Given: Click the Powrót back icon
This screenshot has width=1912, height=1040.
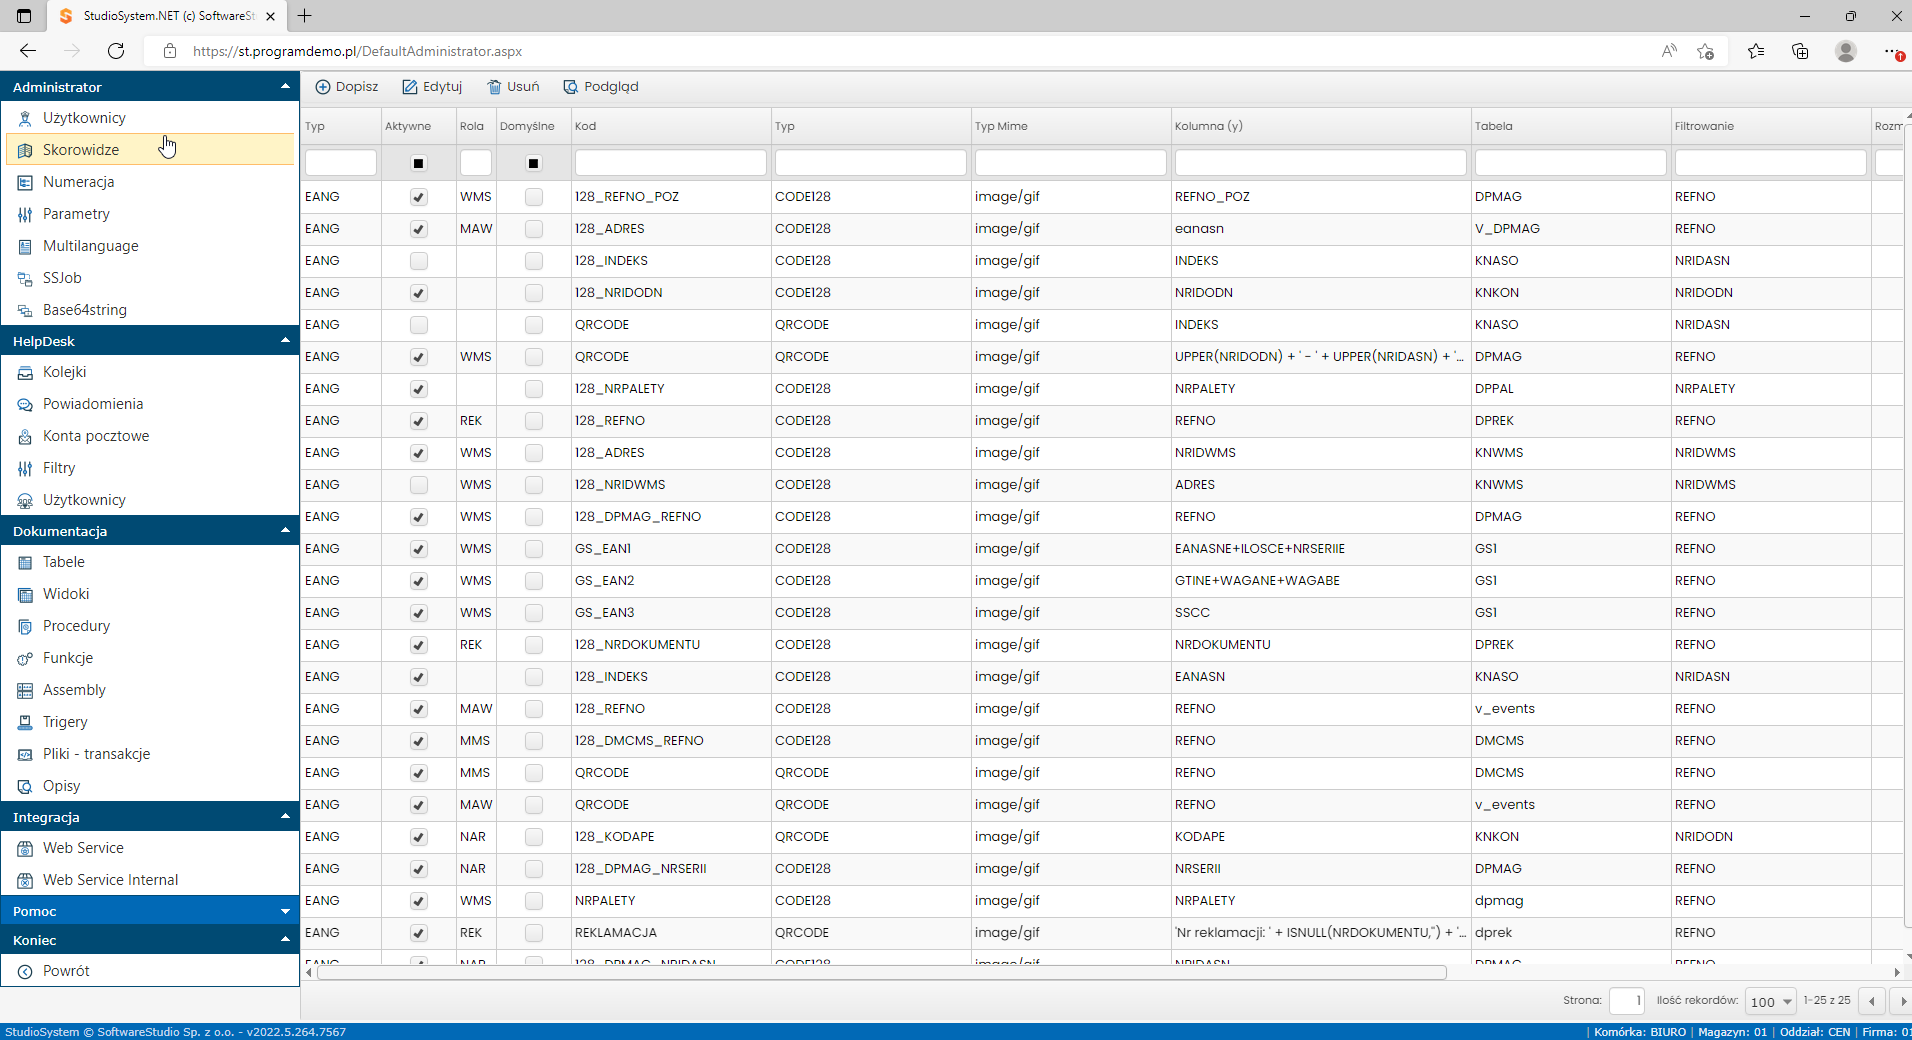Looking at the screenshot, I should [25, 972].
